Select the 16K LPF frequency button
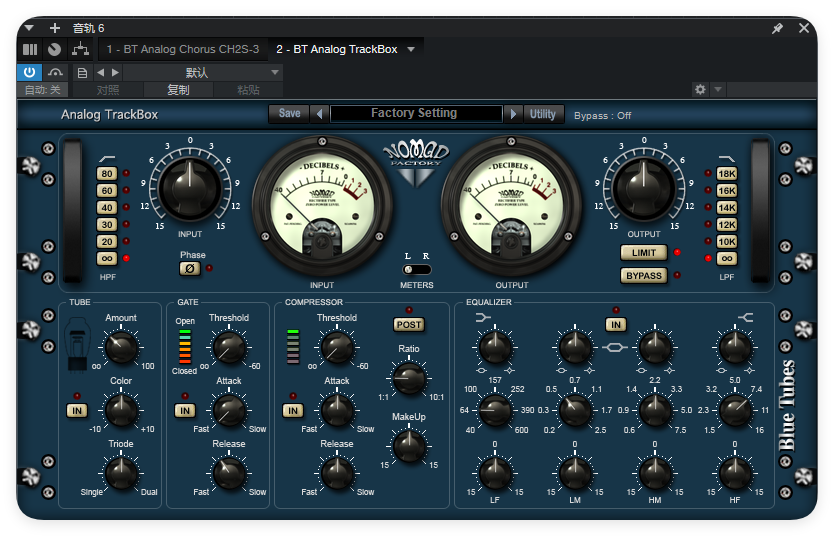Viewport: 834px width, 536px height. (727, 190)
